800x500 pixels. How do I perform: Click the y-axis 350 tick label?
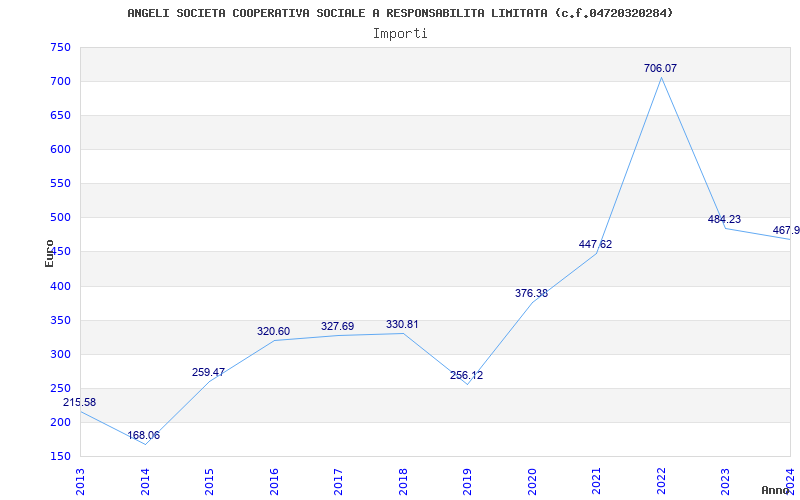point(60,320)
